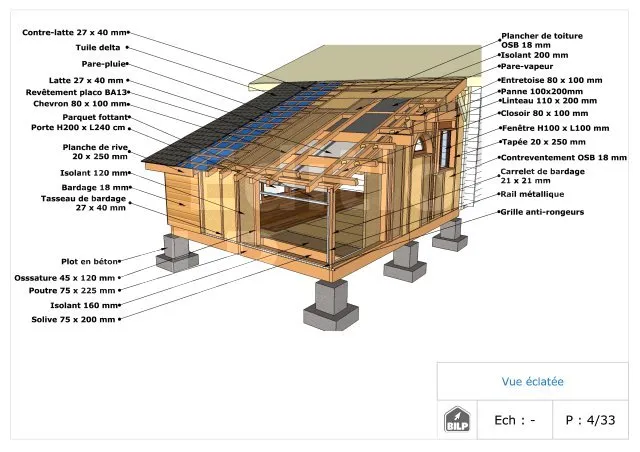
Task: Select the 'Pare-pluie' label
Action: (x=100, y=63)
